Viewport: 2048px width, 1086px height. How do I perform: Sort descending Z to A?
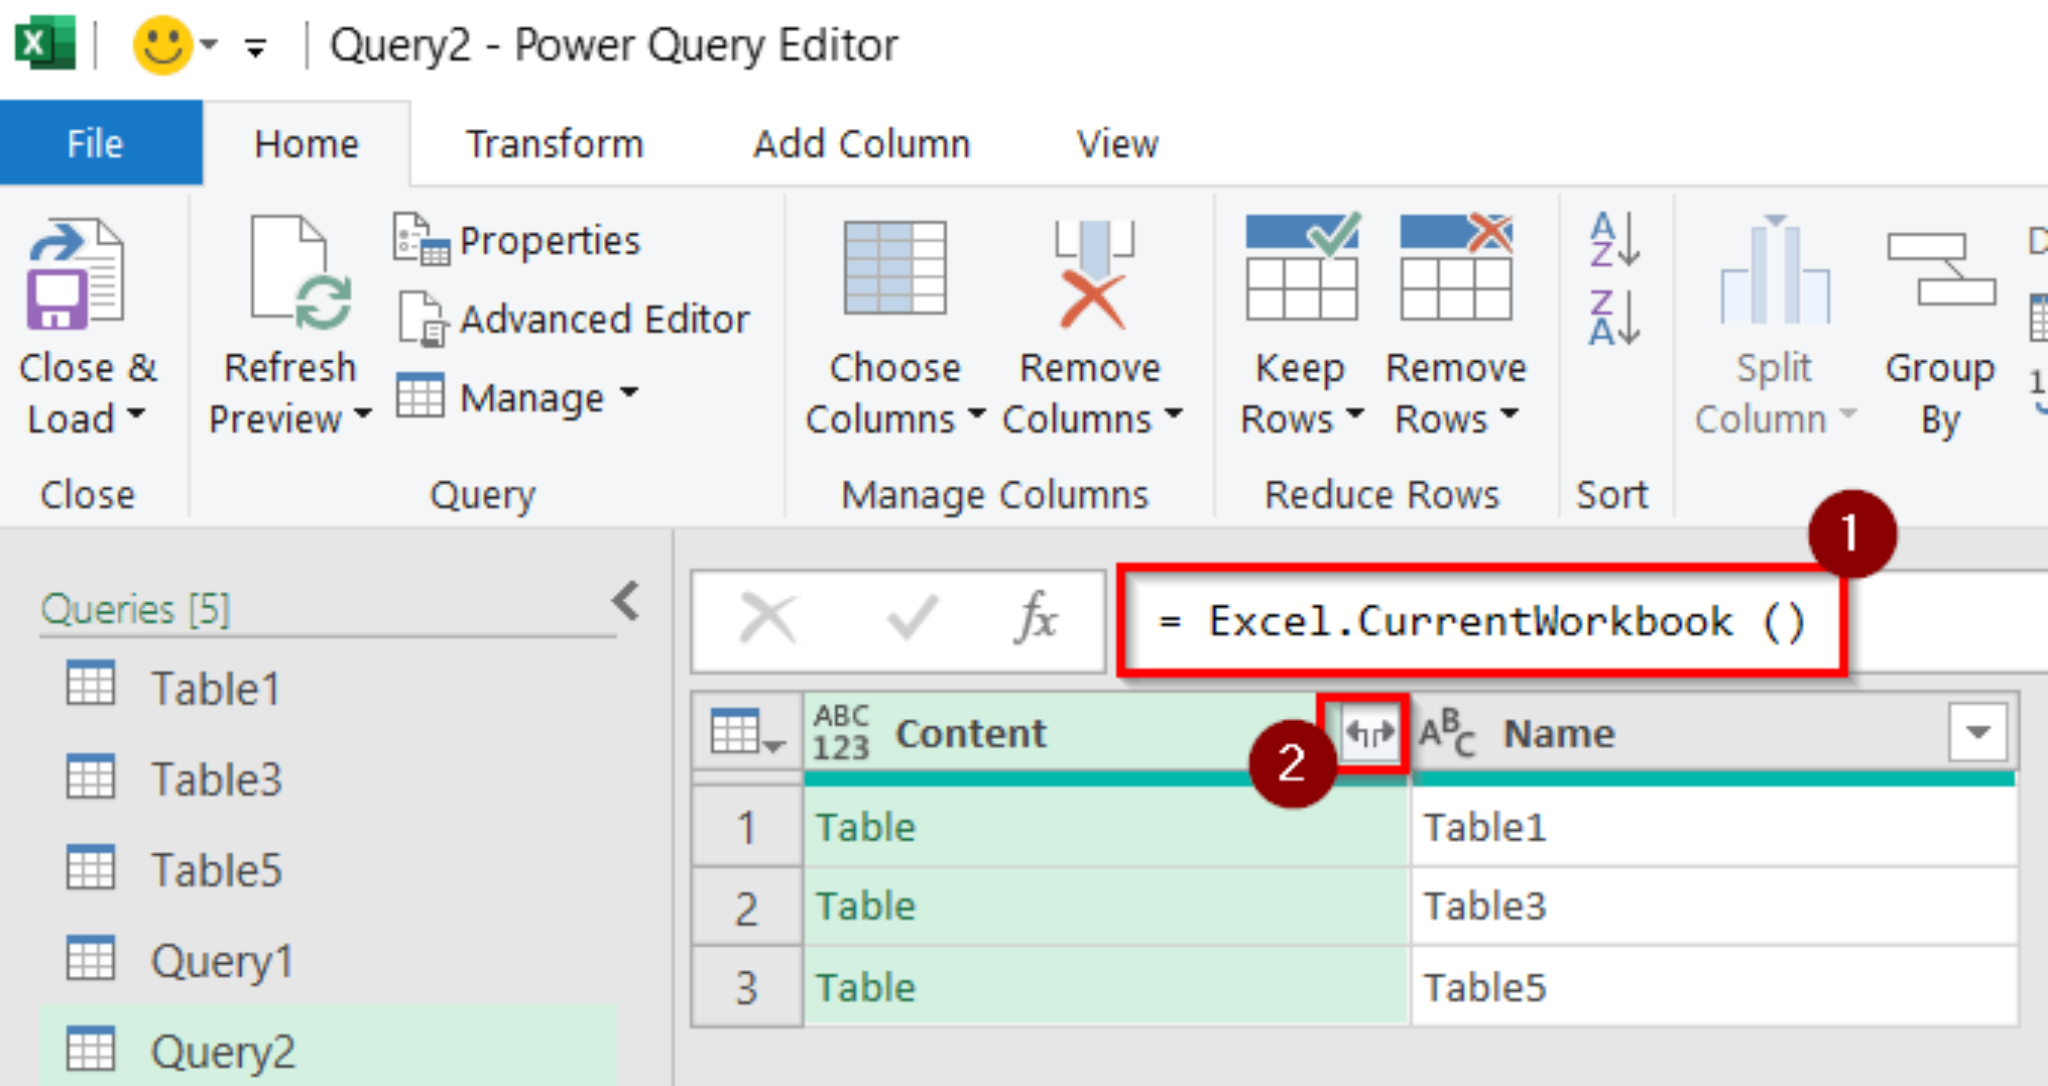[1614, 317]
